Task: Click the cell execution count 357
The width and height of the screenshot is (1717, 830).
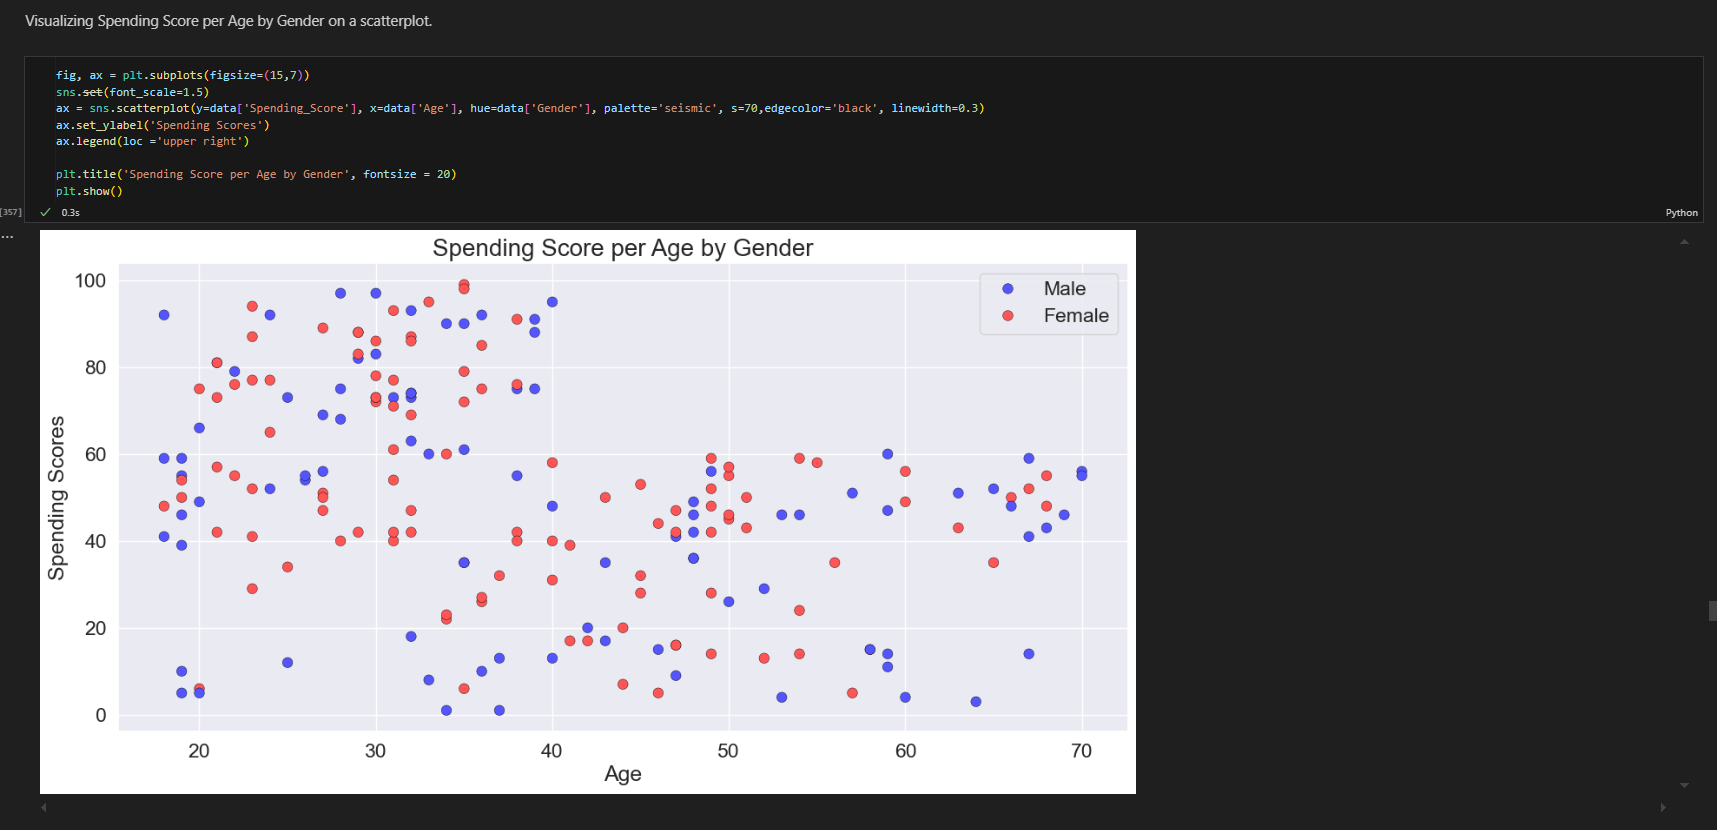Action: [11, 212]
